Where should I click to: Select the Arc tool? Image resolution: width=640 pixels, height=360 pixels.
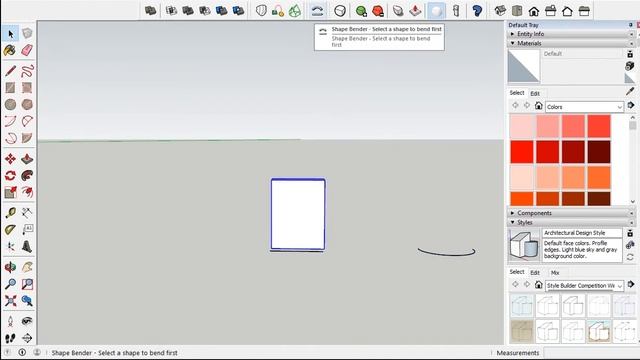point(10,121)
